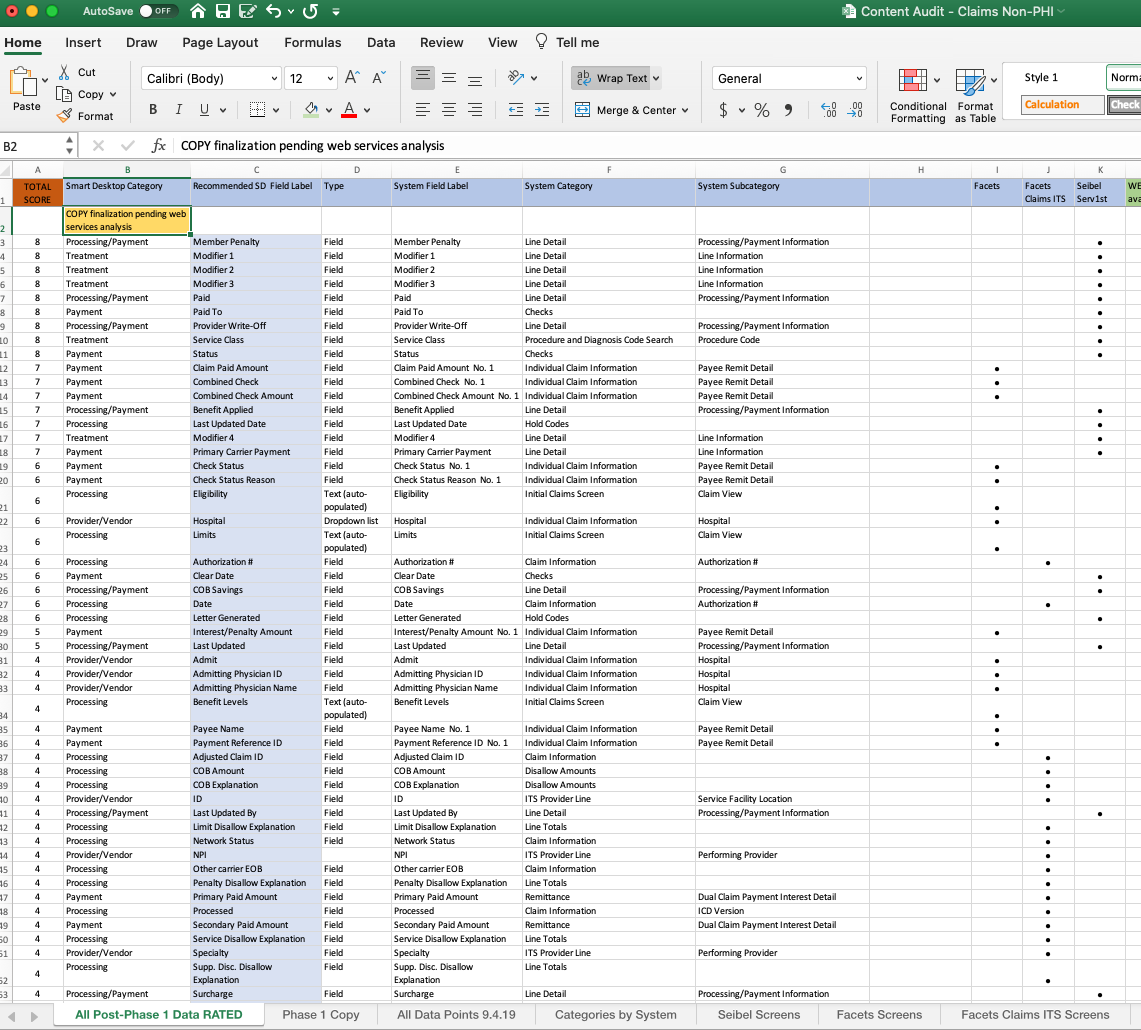
Task: Open Conditional Formatting menu
Action: point(918,96)
